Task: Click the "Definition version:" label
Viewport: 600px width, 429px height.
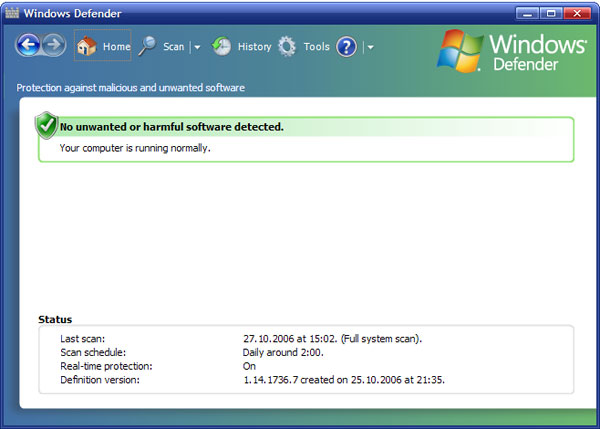Action: (x=100, y=380)
